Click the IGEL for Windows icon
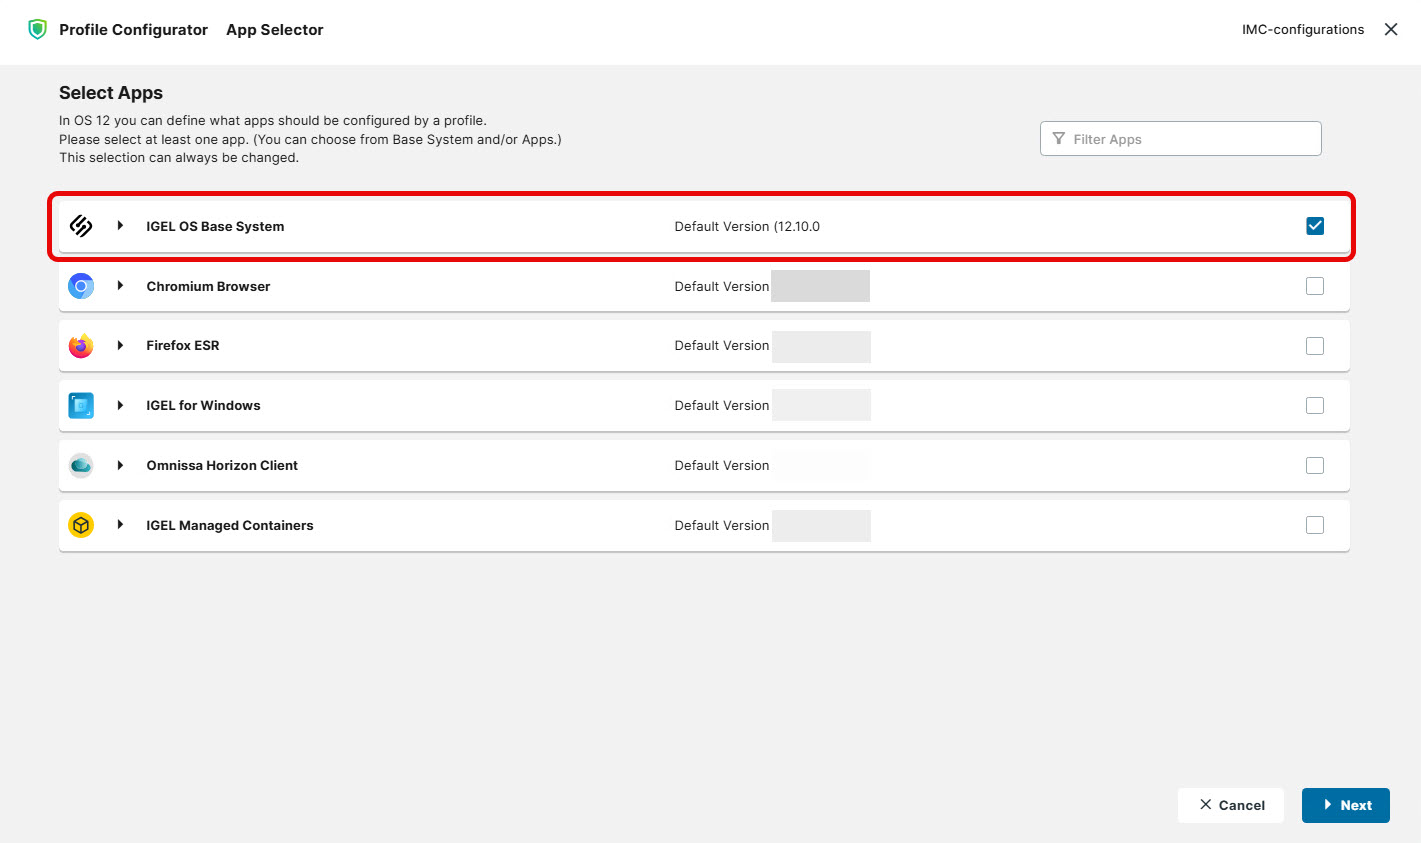 click(x=81, y=405)
